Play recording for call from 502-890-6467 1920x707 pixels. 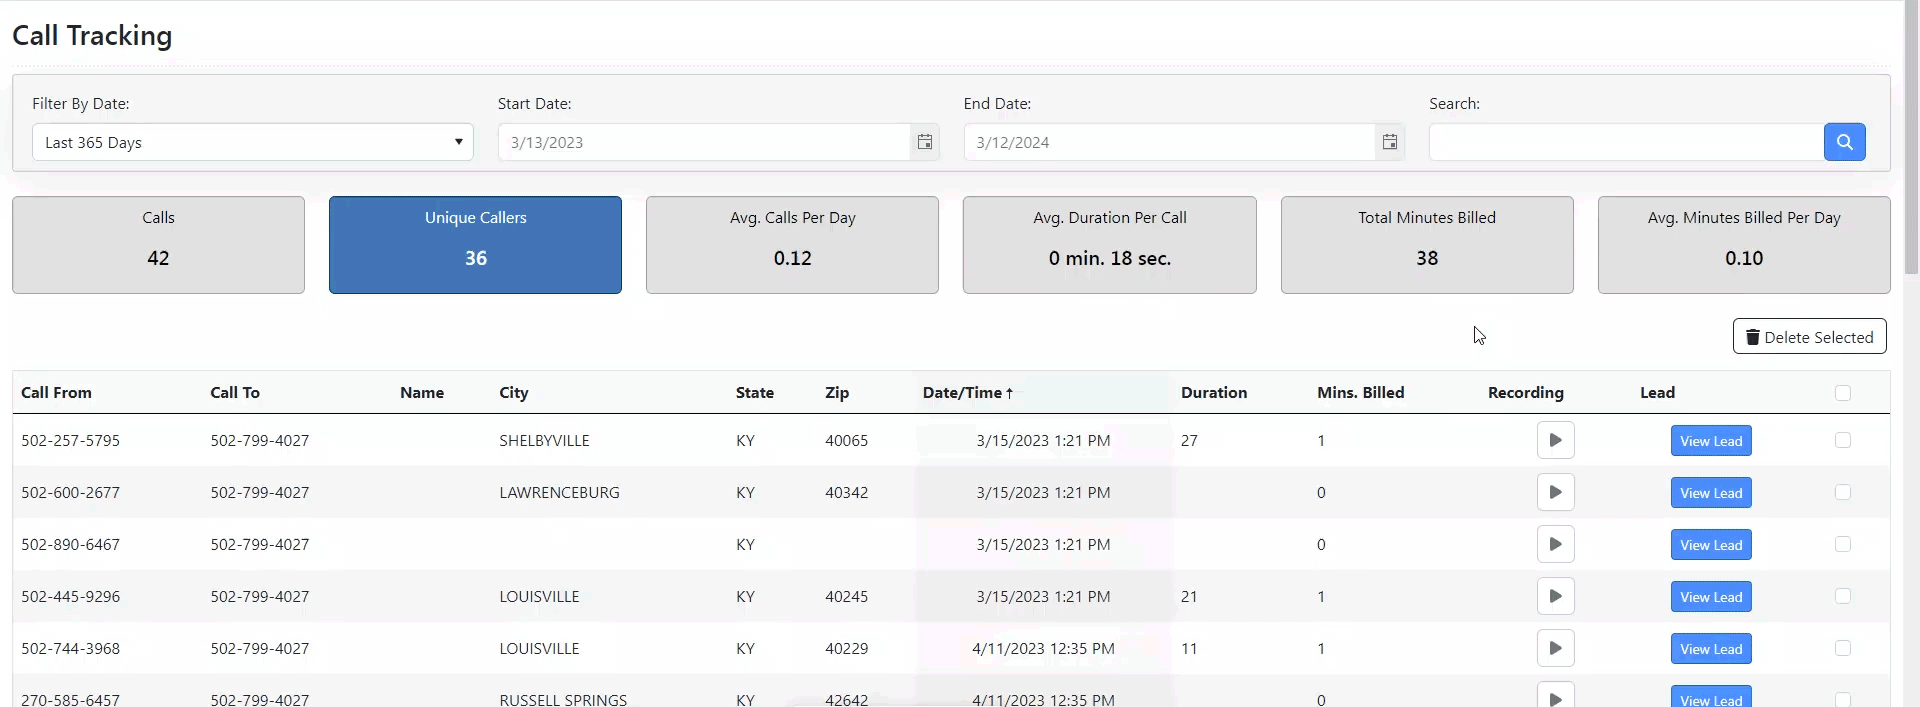(x=1555, y=545)
